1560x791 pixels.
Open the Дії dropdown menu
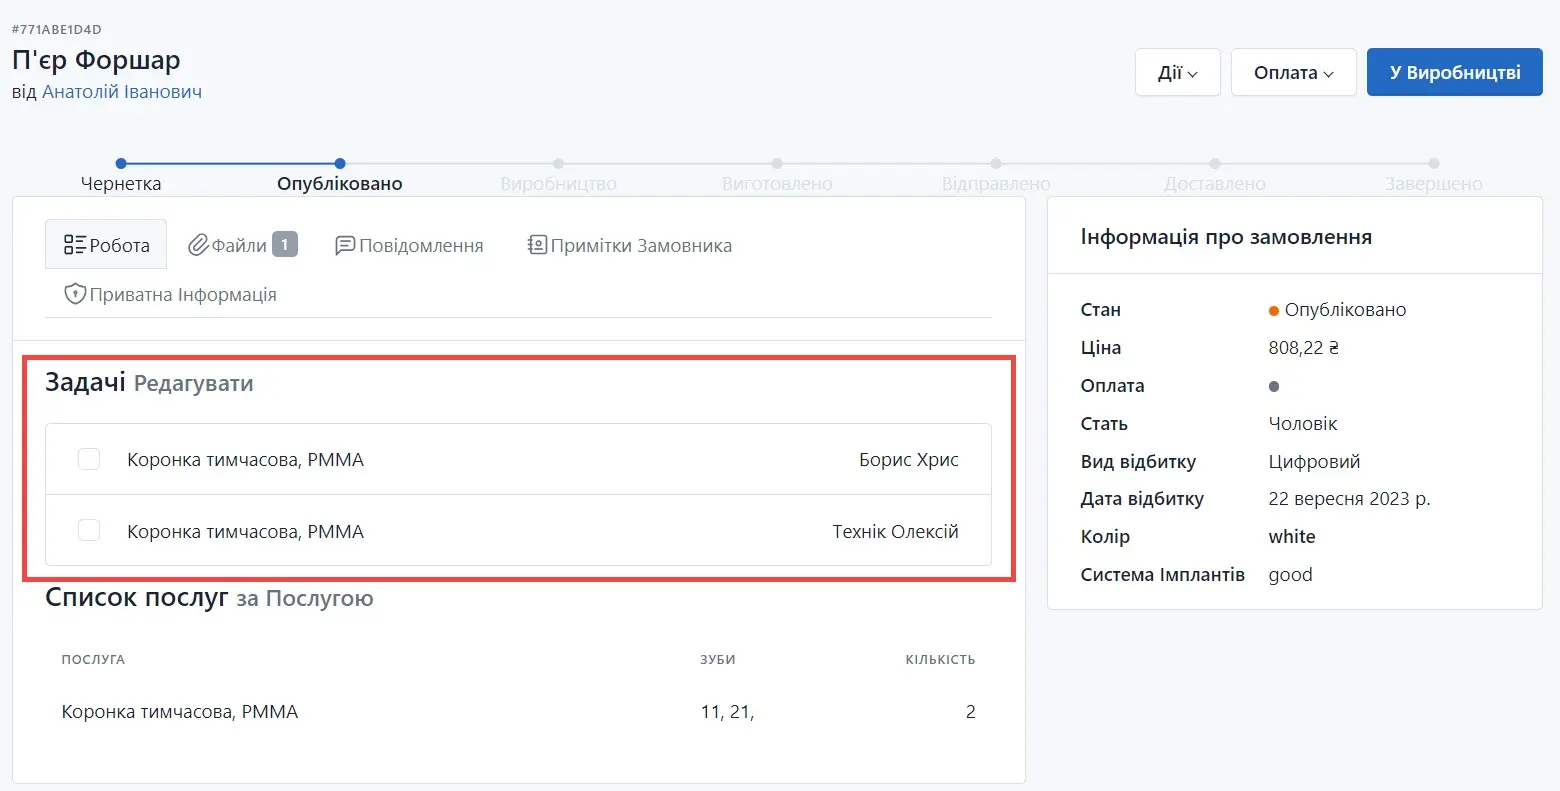tap(1177, 72)
